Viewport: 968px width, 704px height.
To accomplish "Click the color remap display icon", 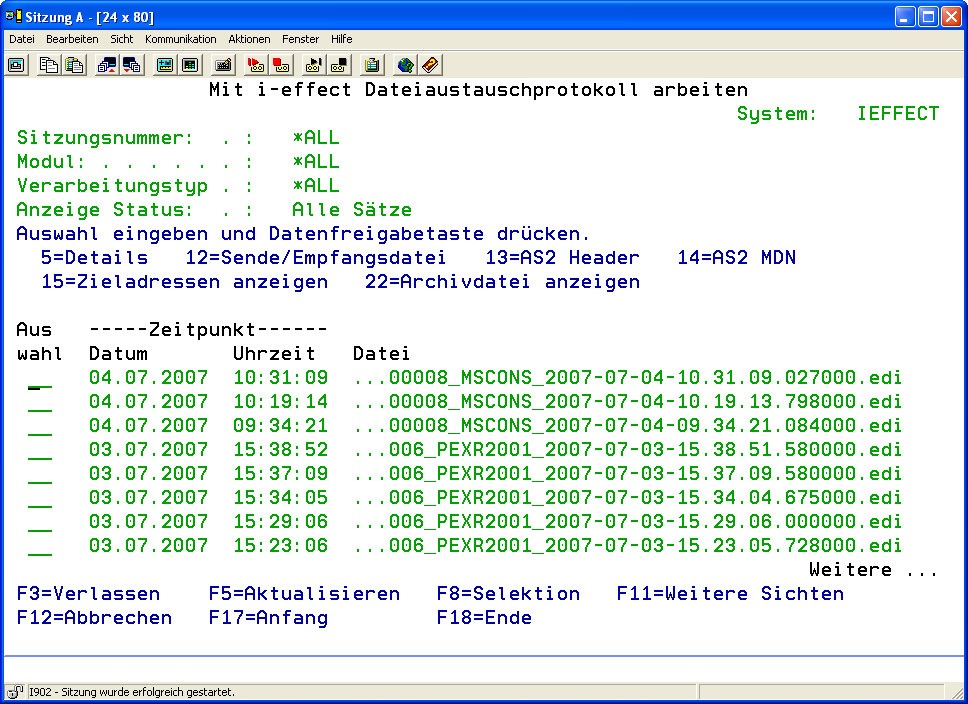I will point(165,65).
